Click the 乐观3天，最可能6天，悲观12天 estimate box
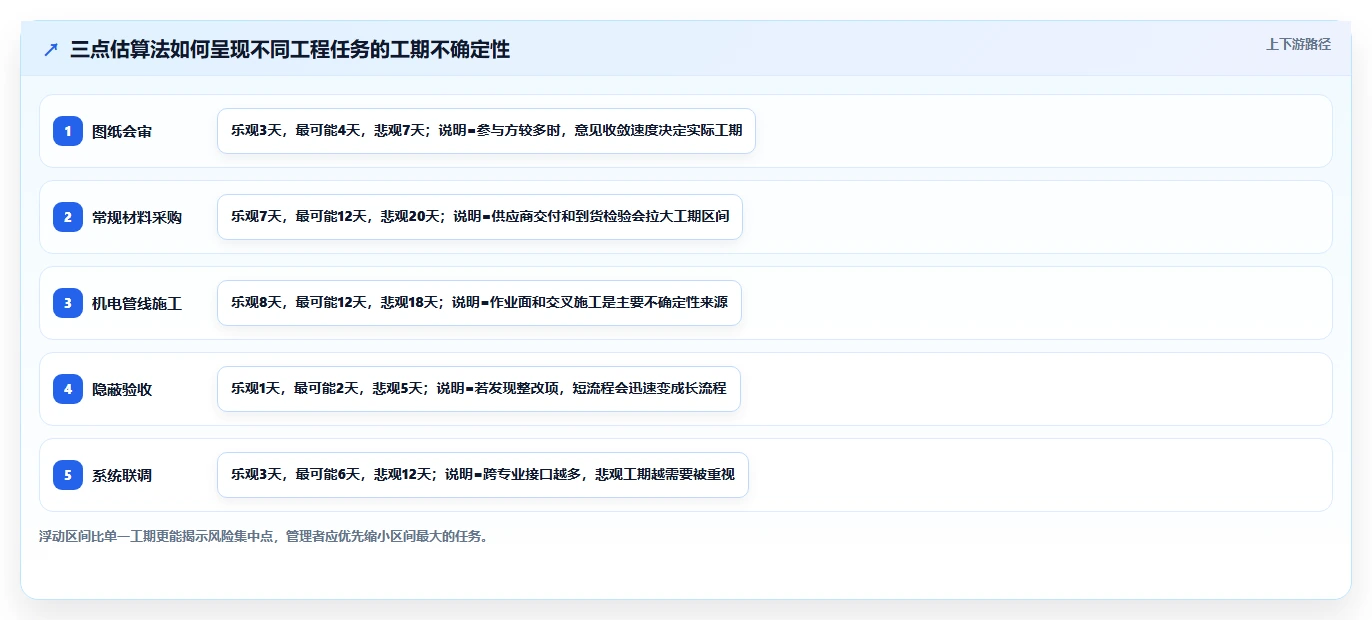This screenshot has width=1372, height=620. click(x=483, y=475)
